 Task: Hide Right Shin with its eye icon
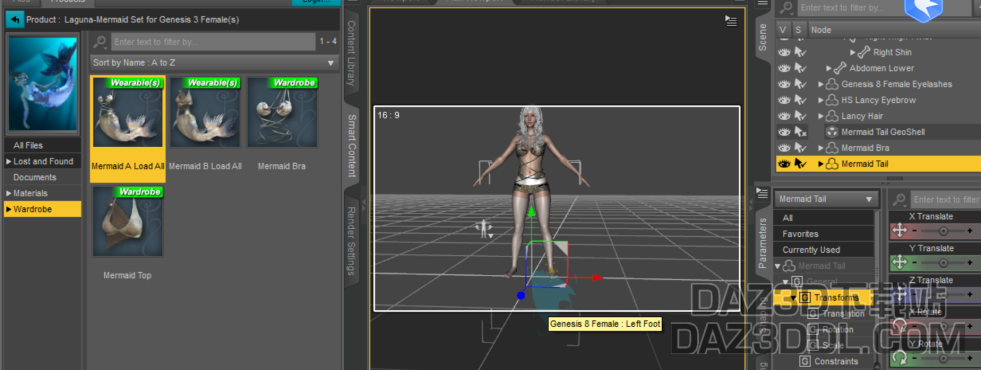(x=784, y=53)
